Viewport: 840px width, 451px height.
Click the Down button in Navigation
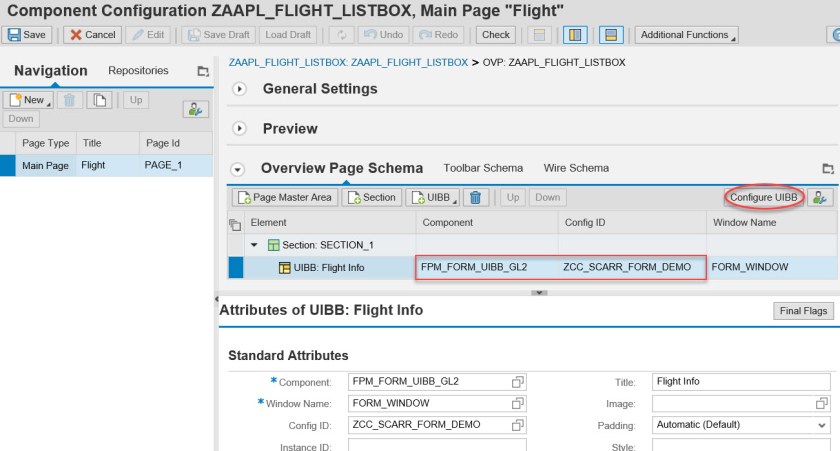pyautogui.click(x=21, y=119)
